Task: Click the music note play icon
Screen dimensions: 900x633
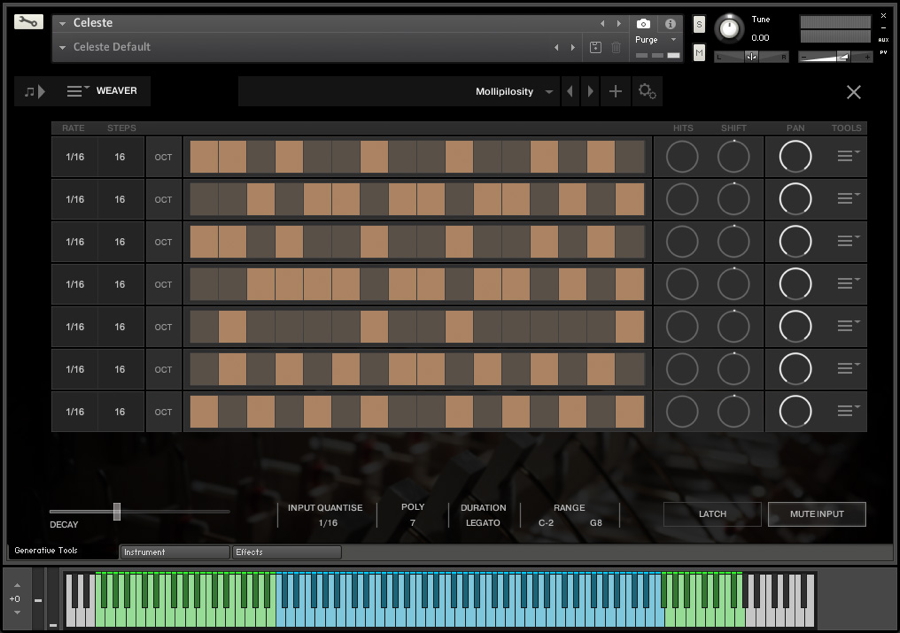Action: 34,92
